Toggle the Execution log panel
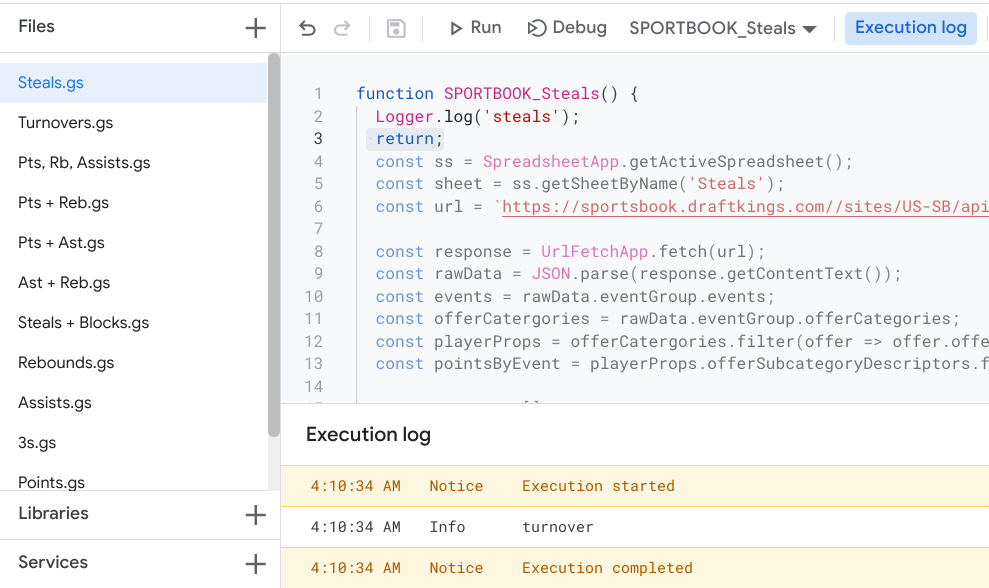This screenshot has width=989, height=588. point(911,28)
